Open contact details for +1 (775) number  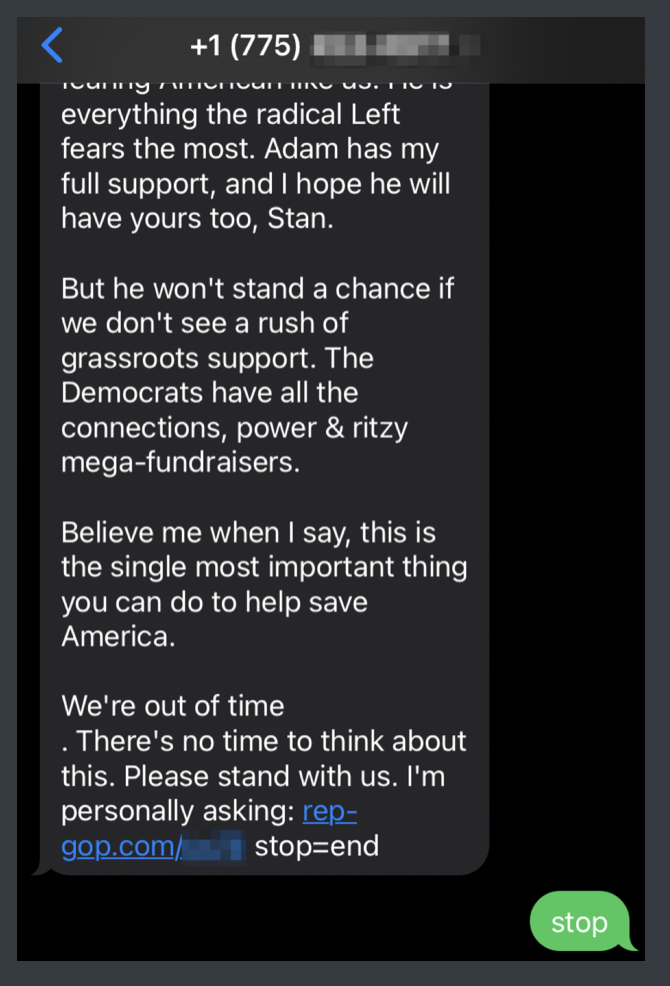[x=245, y=46]
